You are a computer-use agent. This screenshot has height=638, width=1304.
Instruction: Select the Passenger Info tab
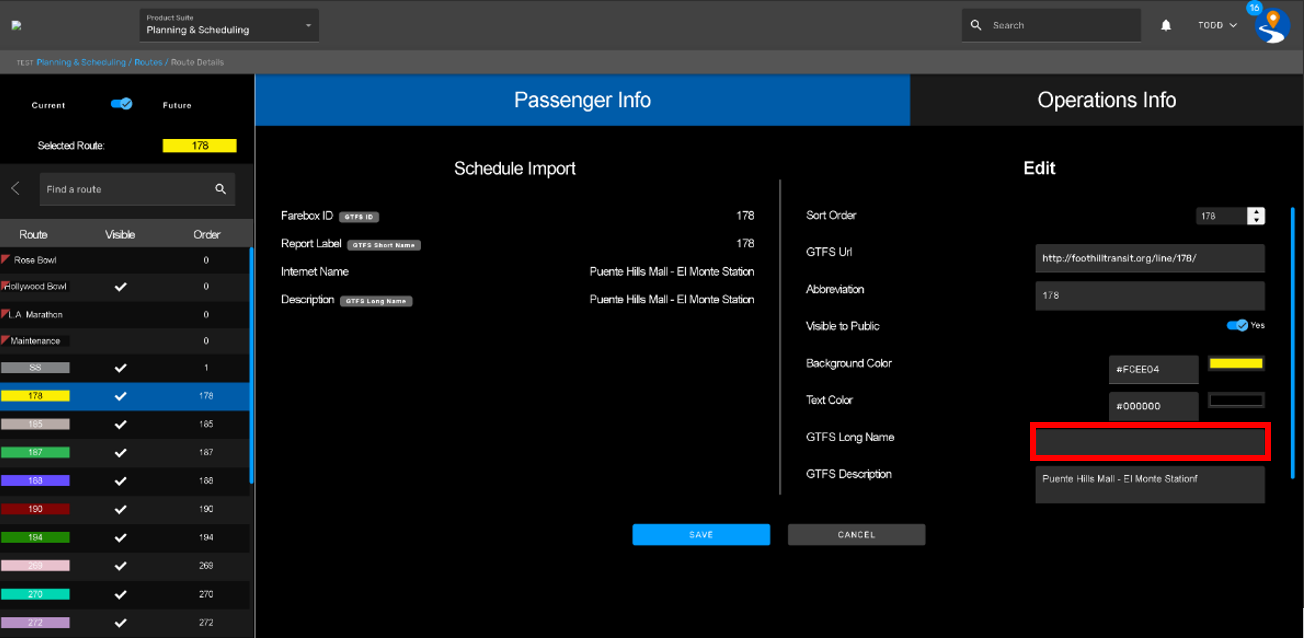(x=582, y=100)
